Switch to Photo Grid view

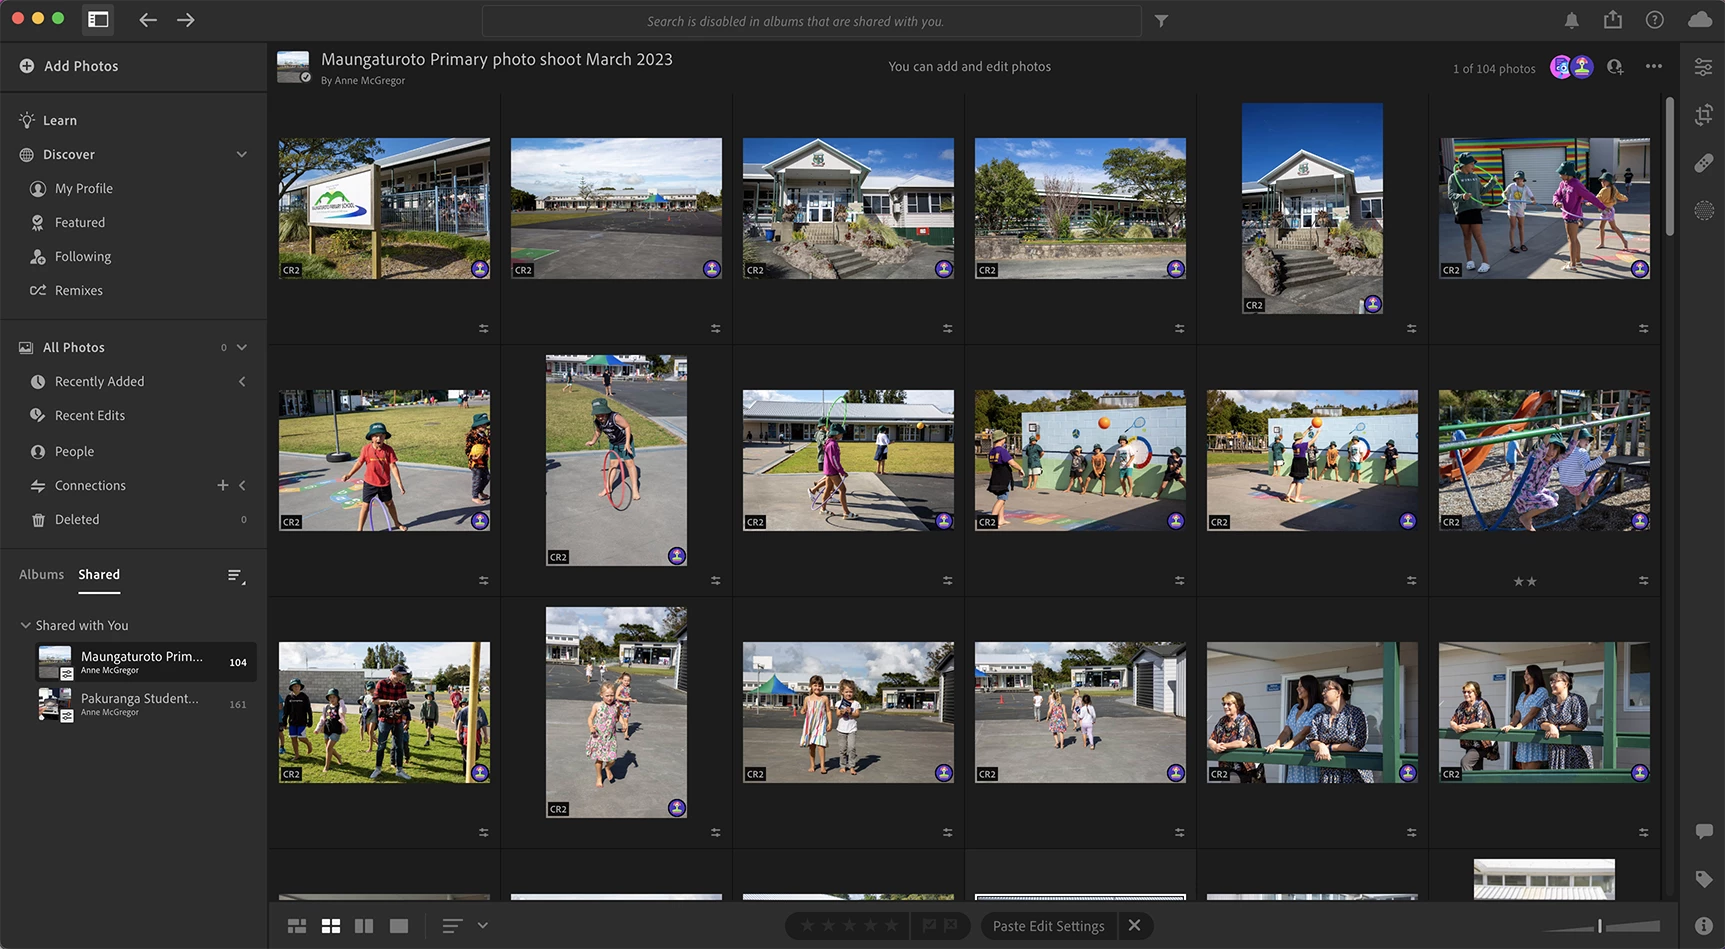[x=297, y=926]
